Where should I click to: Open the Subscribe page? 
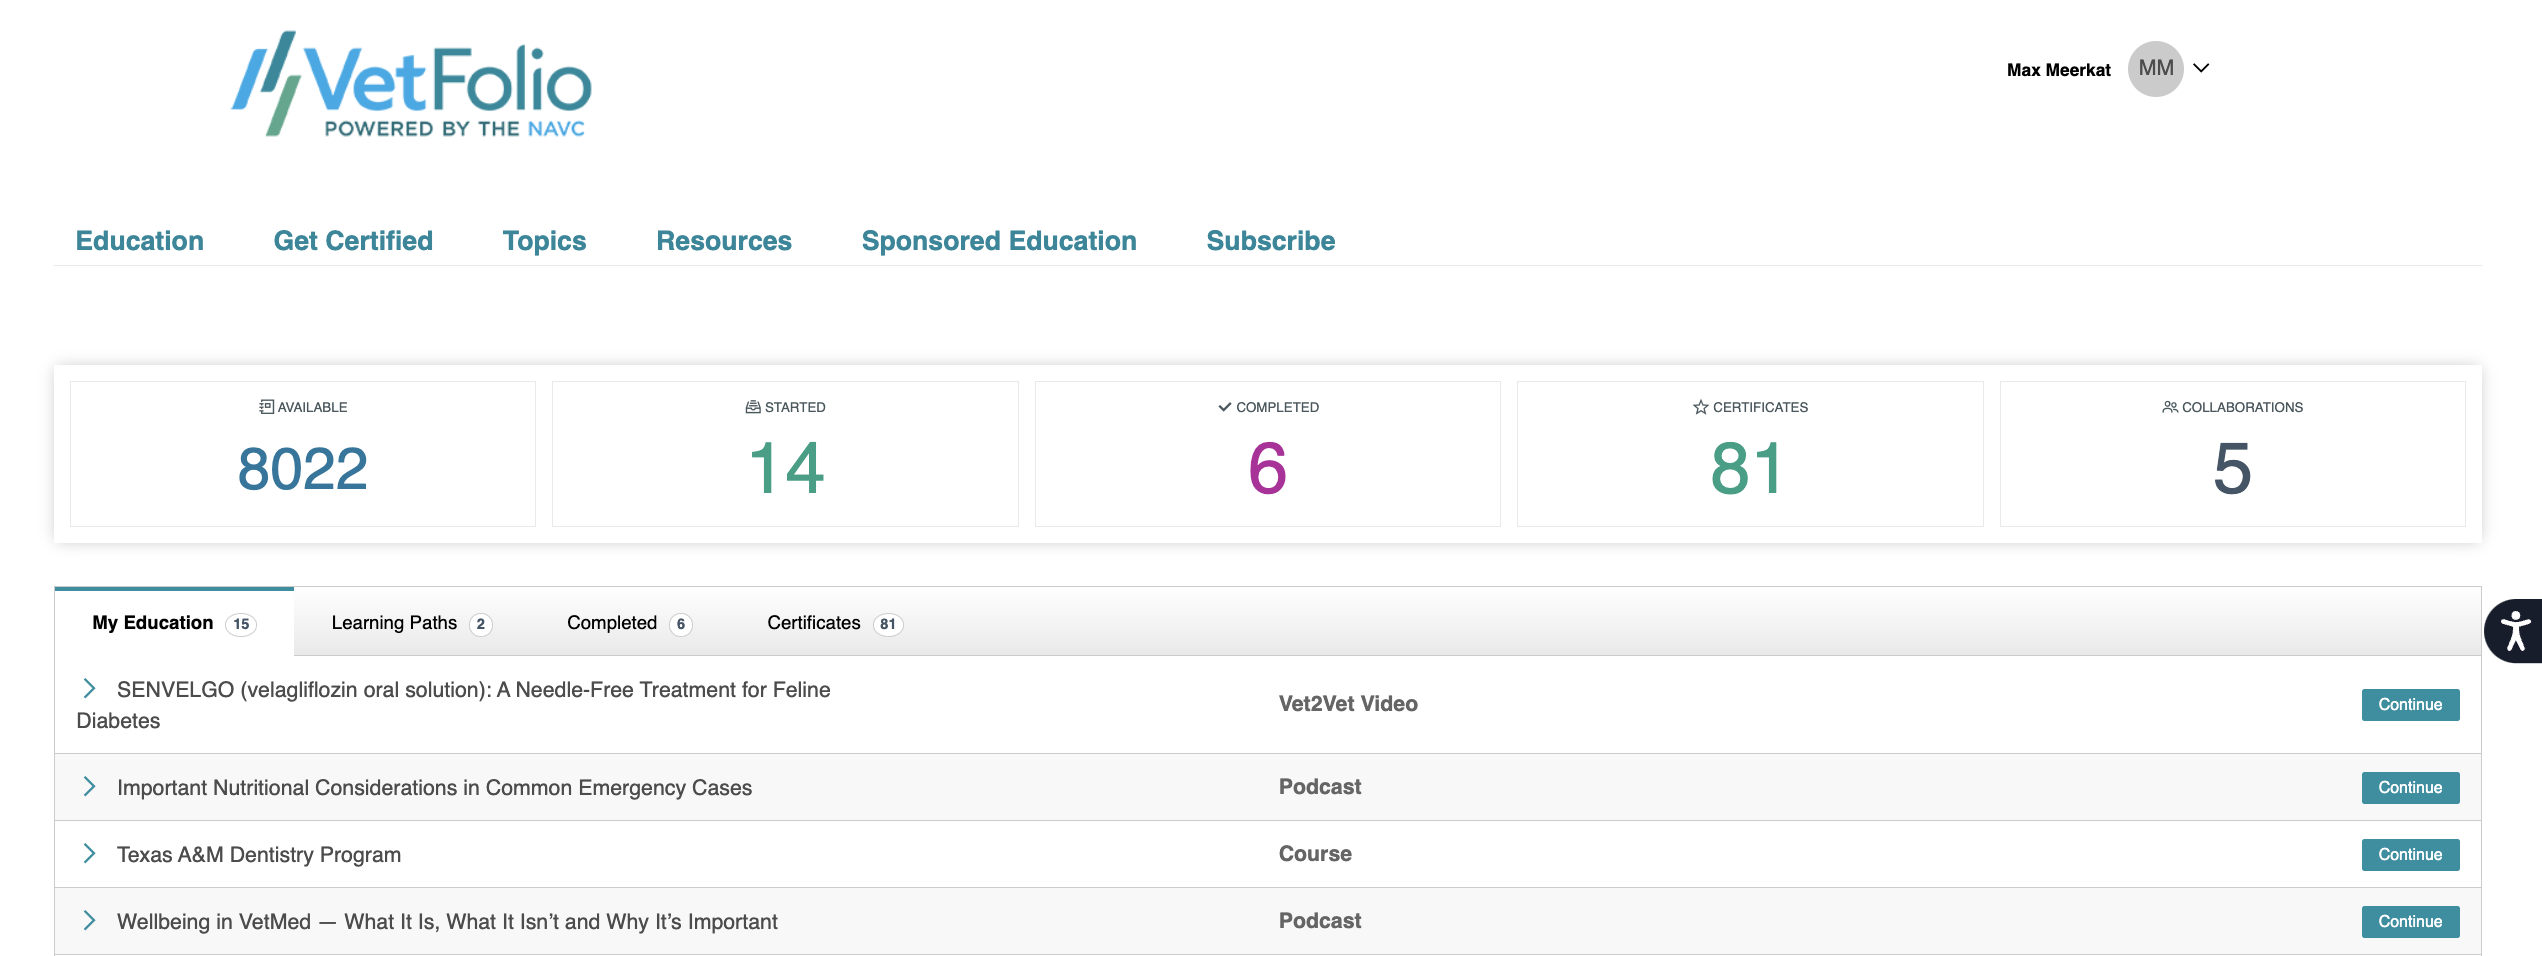[1271, 241]
